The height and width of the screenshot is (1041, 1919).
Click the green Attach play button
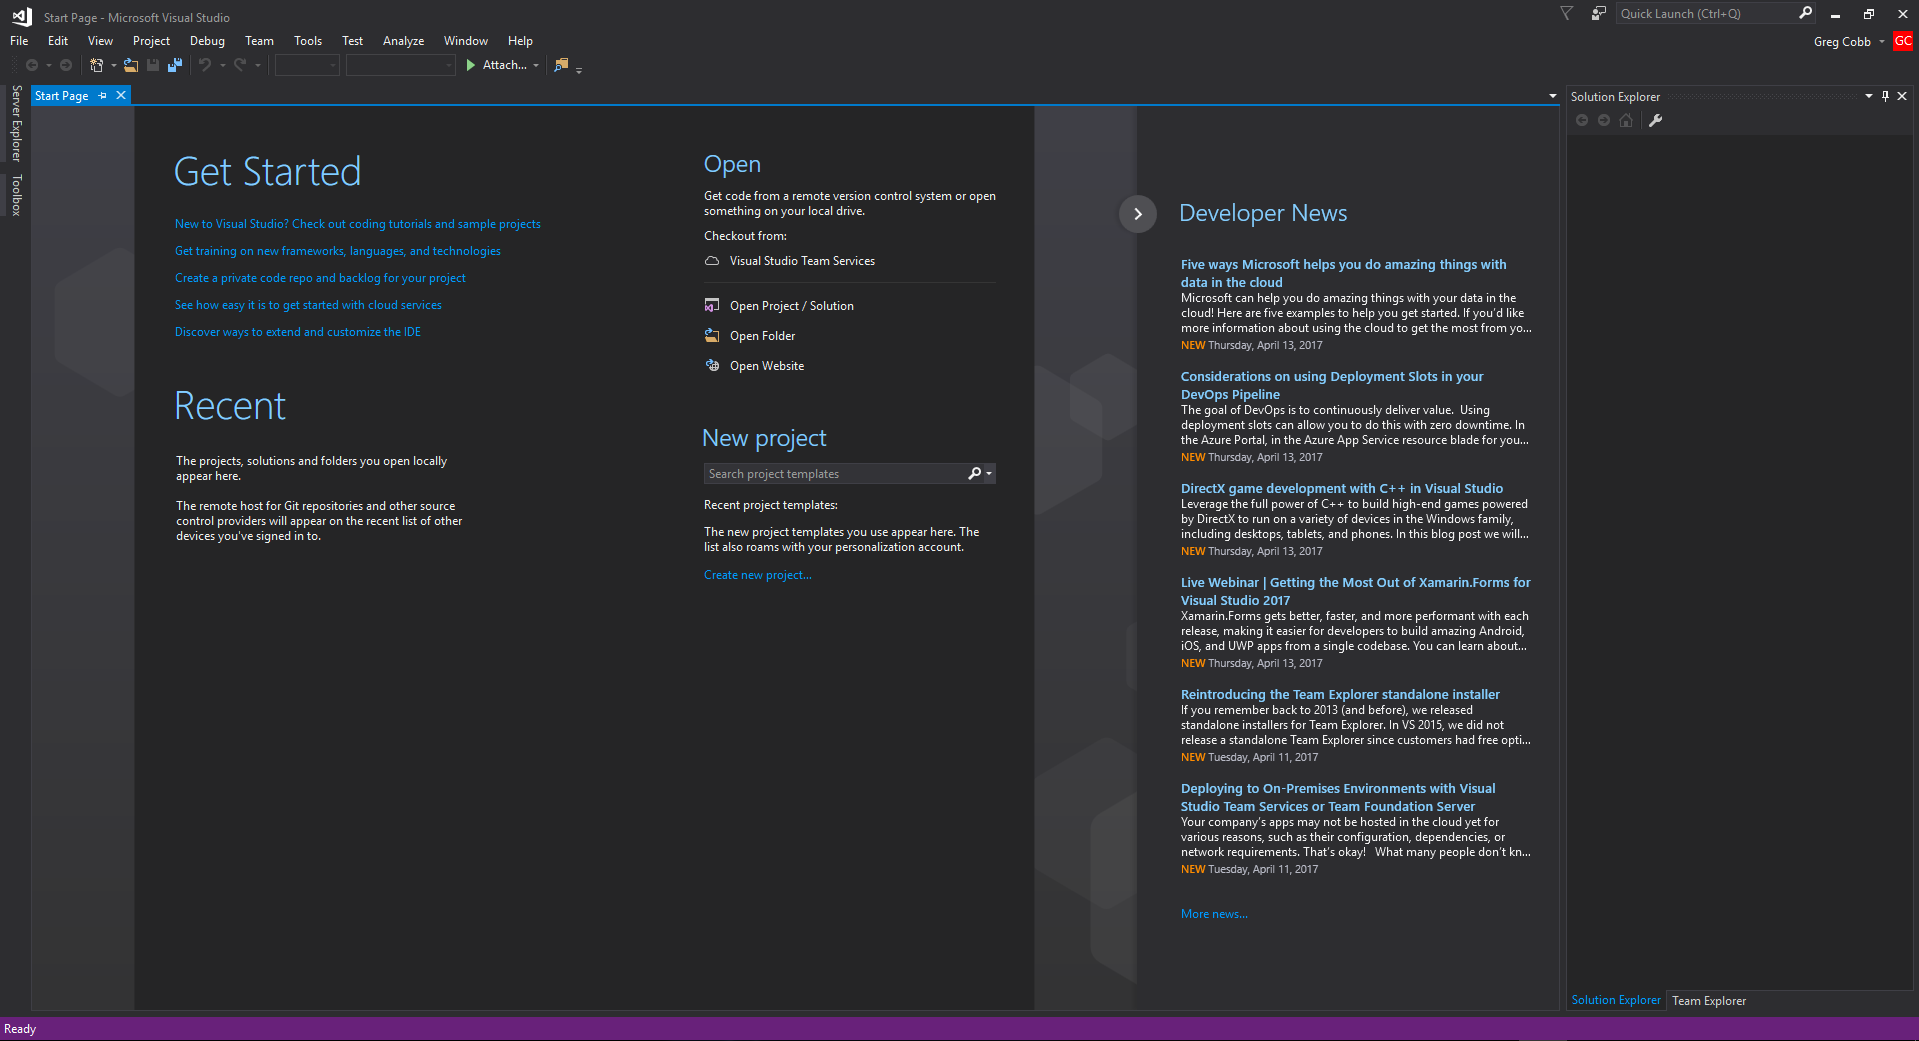[x=471, y=65]
